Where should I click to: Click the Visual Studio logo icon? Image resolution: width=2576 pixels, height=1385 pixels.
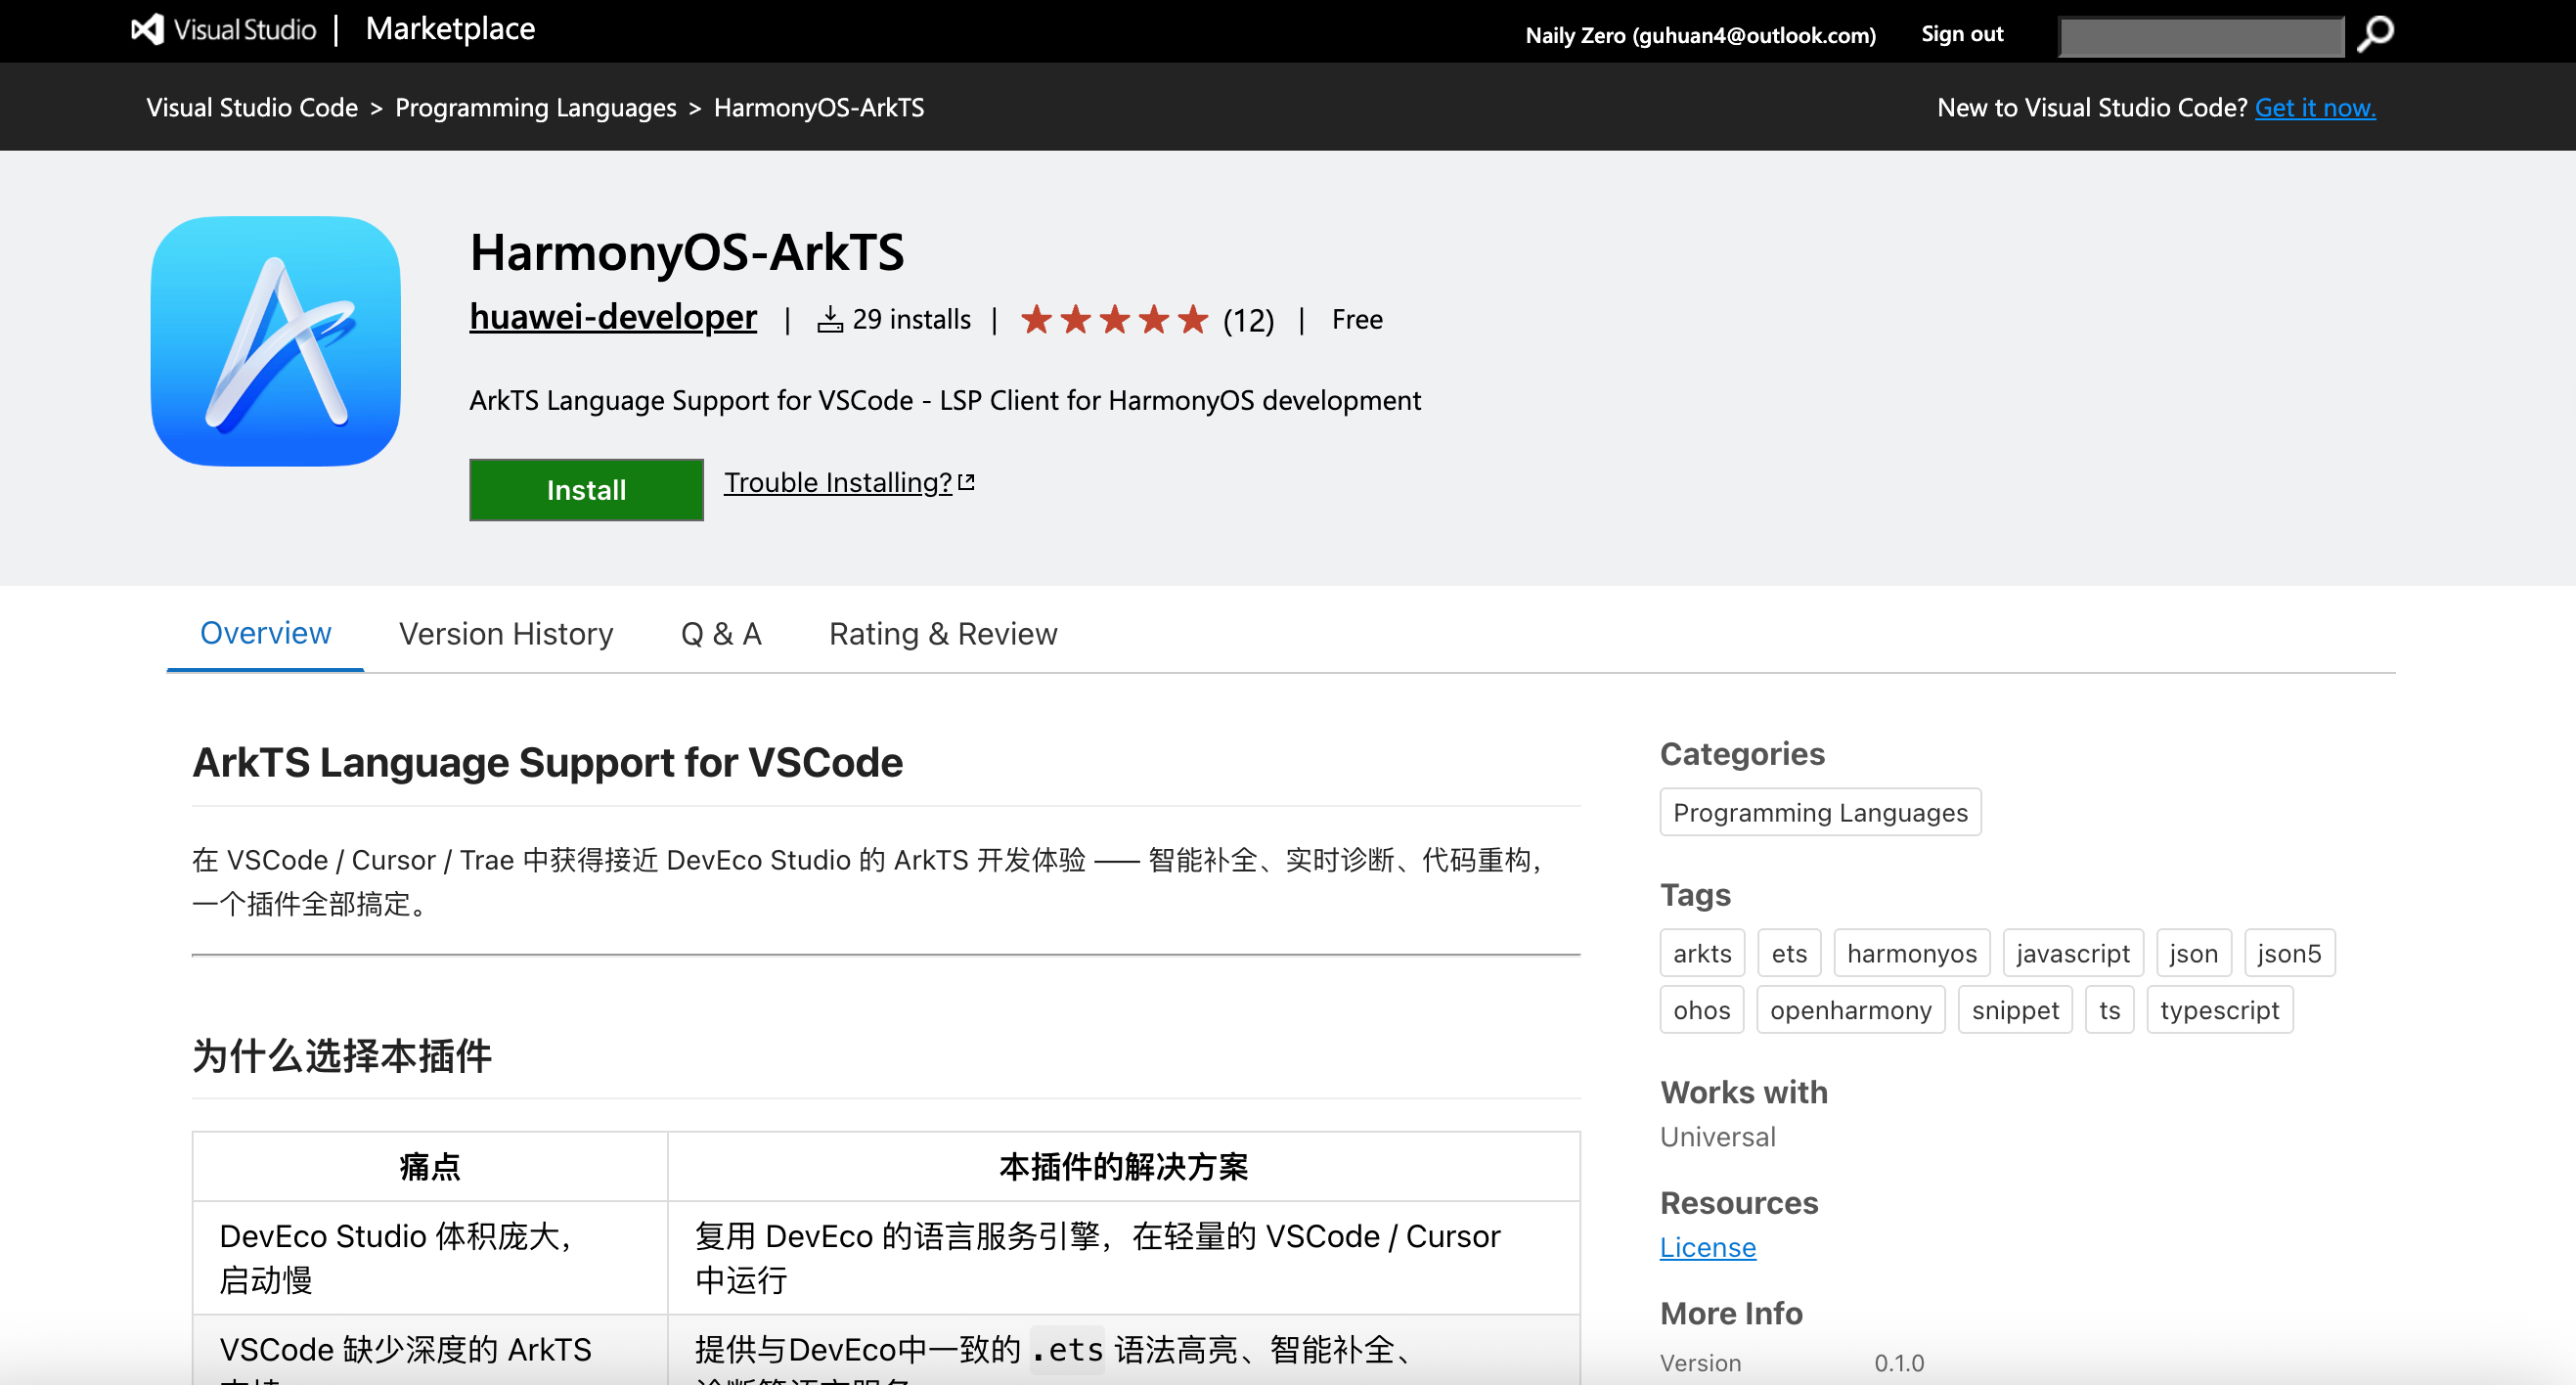click(148, 30)
